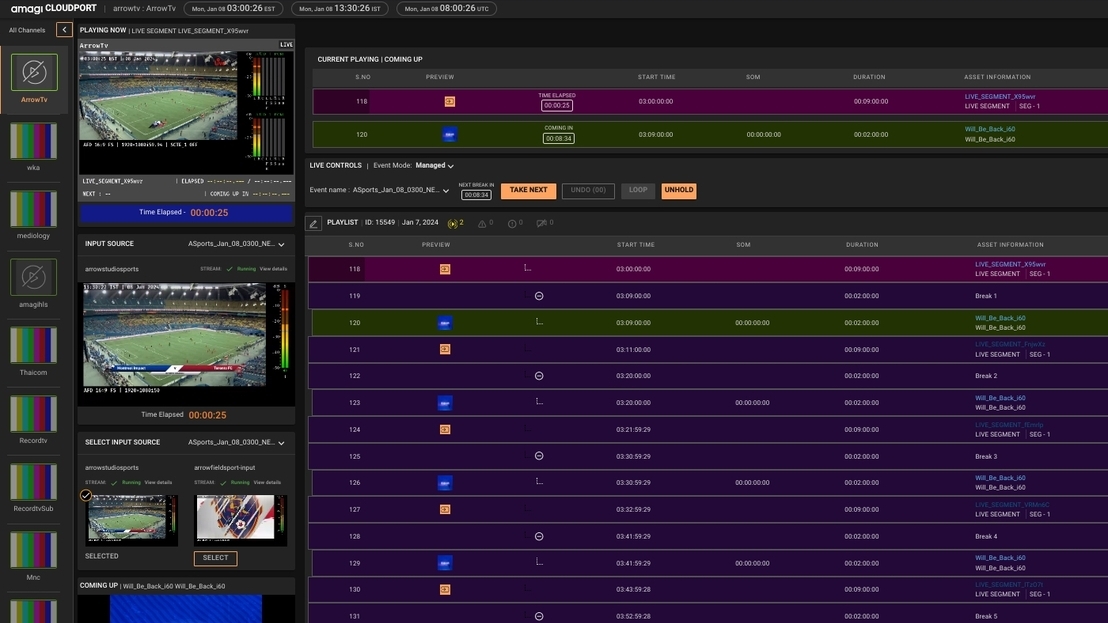
Task: Open the INPUT SOURCE ASports_Jan_08 dropdown
Action: [x=279, y=241]
